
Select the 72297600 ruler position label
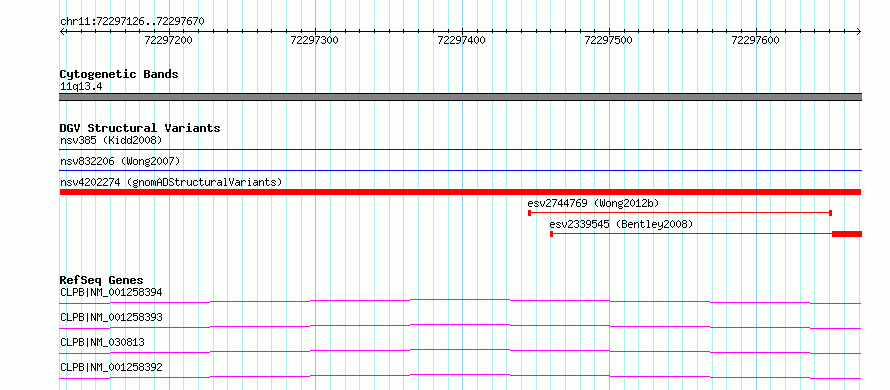755,40
